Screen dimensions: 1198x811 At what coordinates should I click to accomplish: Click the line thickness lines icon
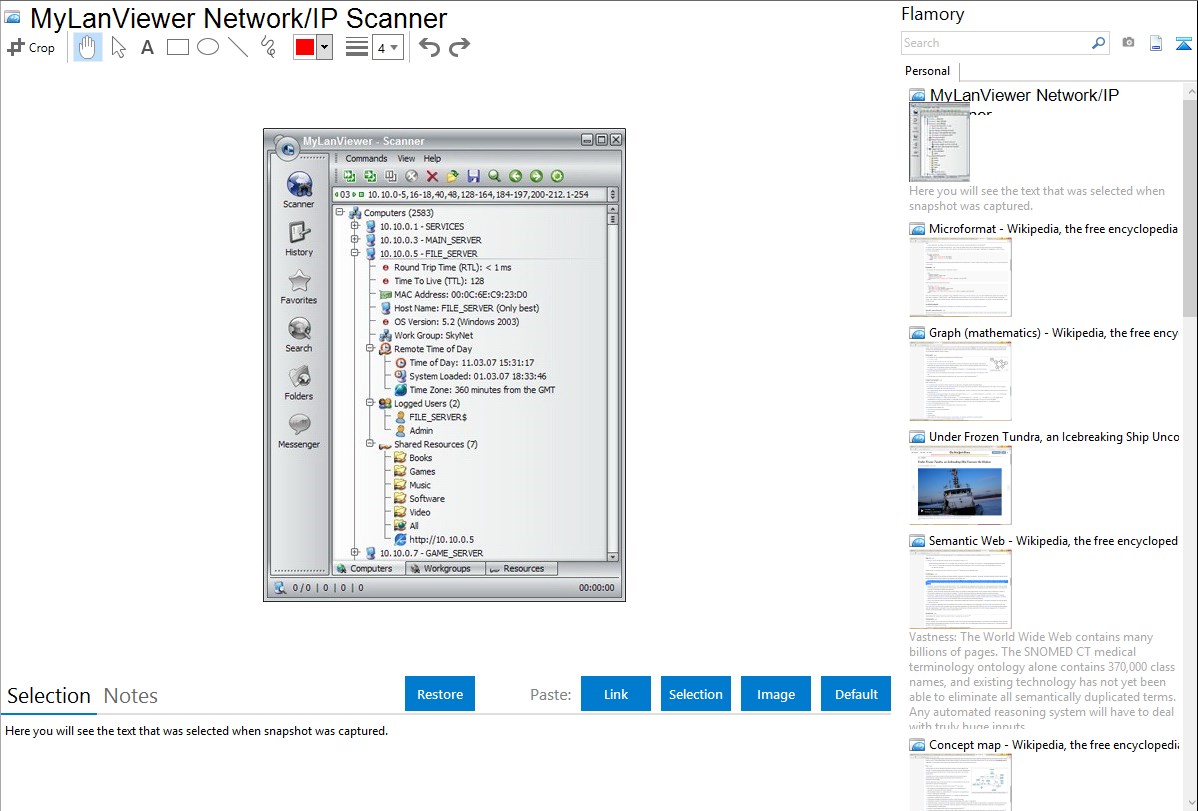[x=357, y=47]
